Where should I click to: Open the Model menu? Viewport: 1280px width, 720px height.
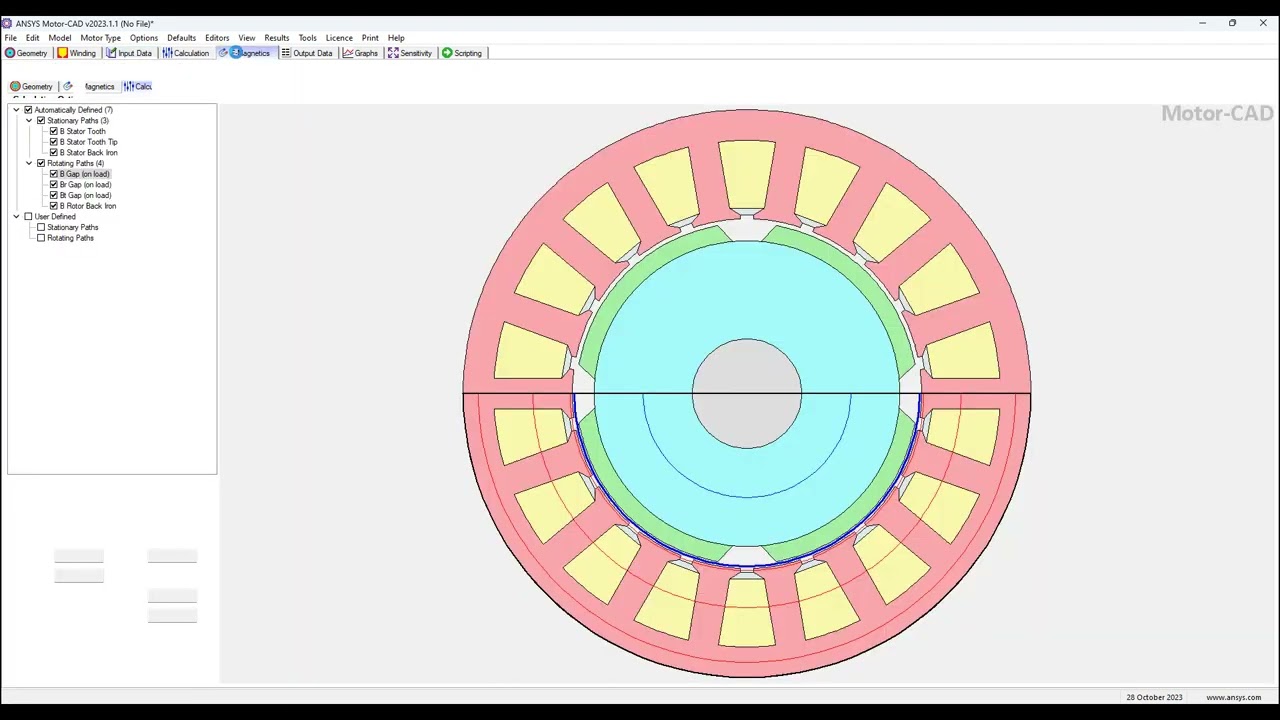[x=60, y=38]
